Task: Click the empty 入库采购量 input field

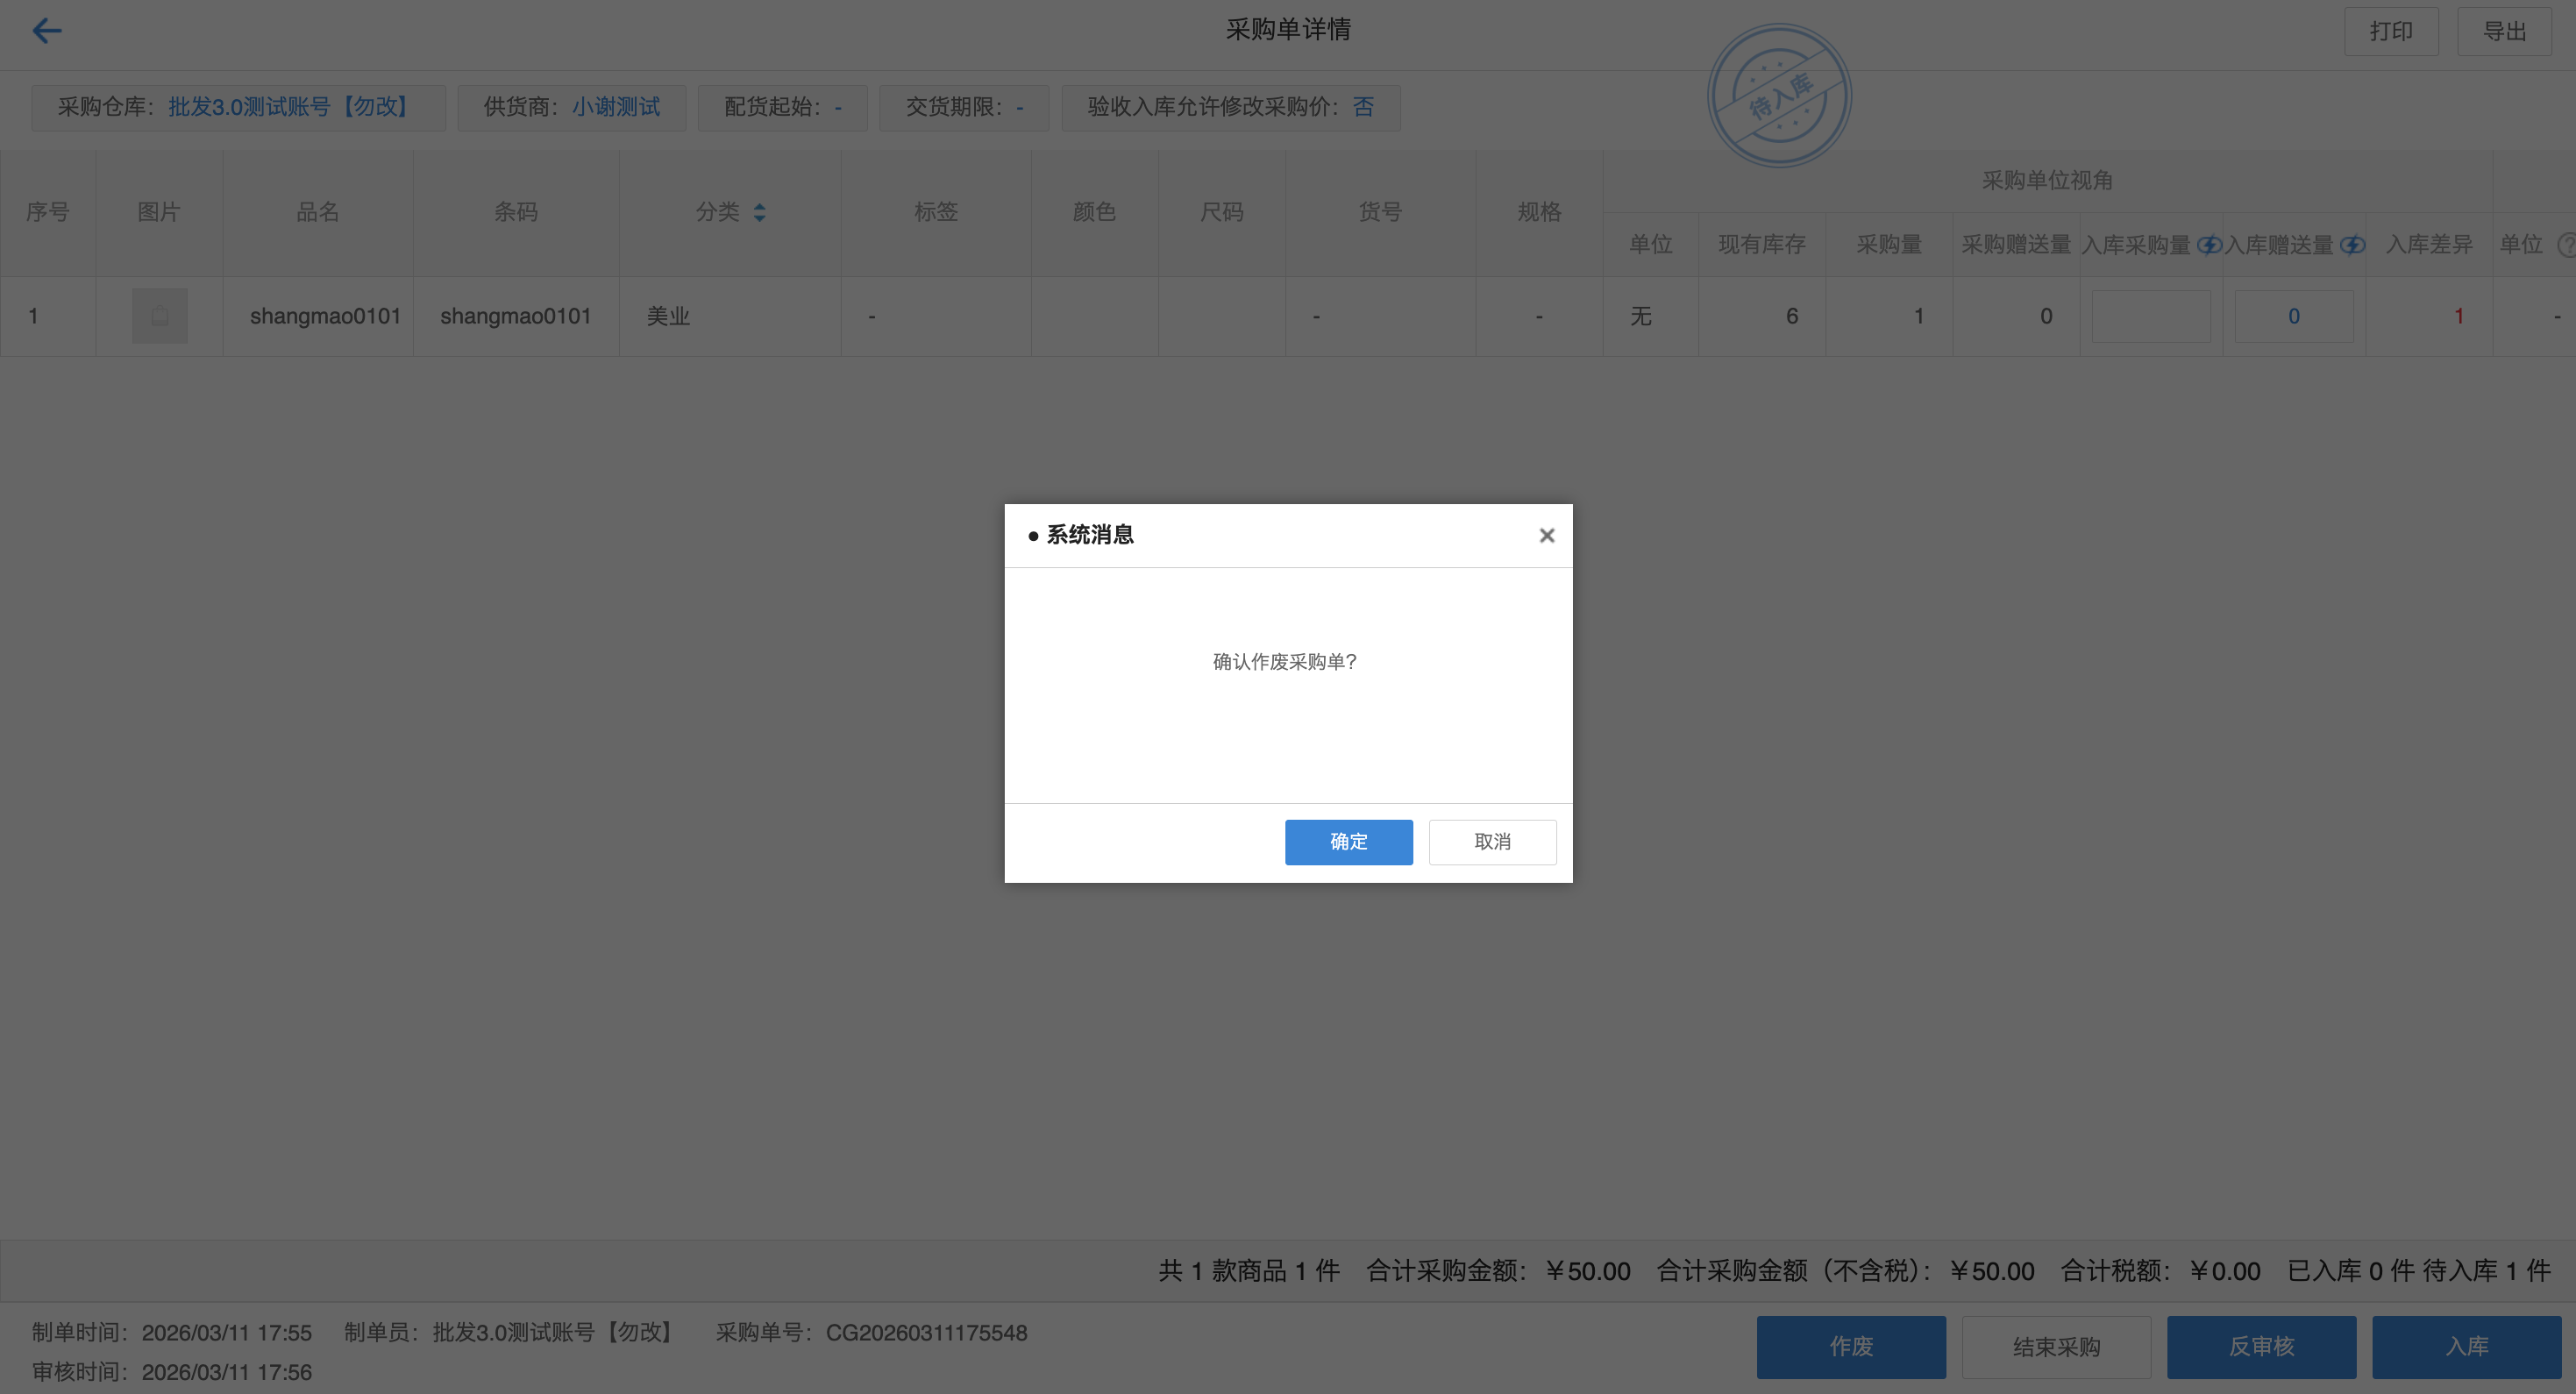Action: click(2151, 317)
